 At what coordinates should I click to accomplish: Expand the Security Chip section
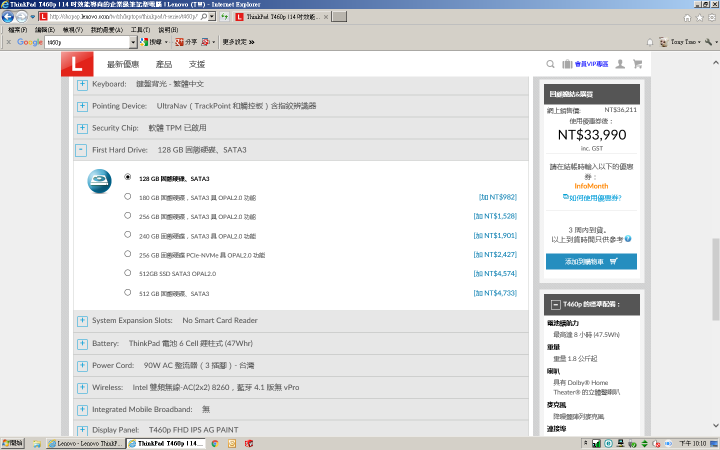(82, 128)
